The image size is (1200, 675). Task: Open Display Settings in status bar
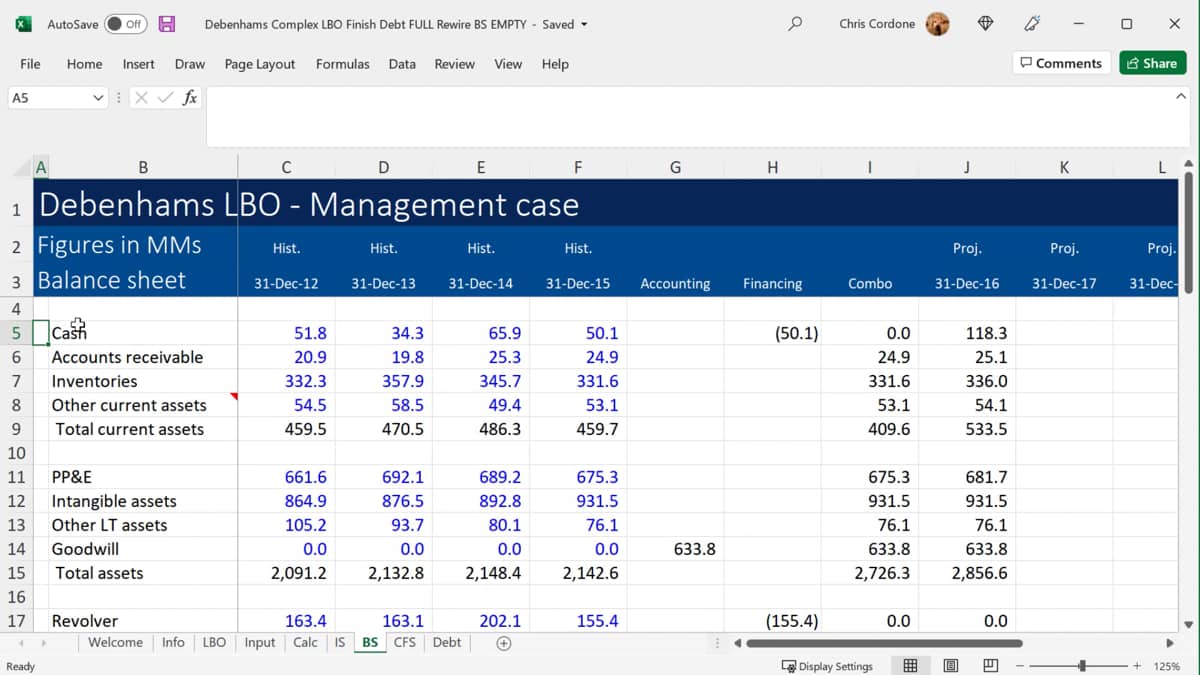coord(828,666)
